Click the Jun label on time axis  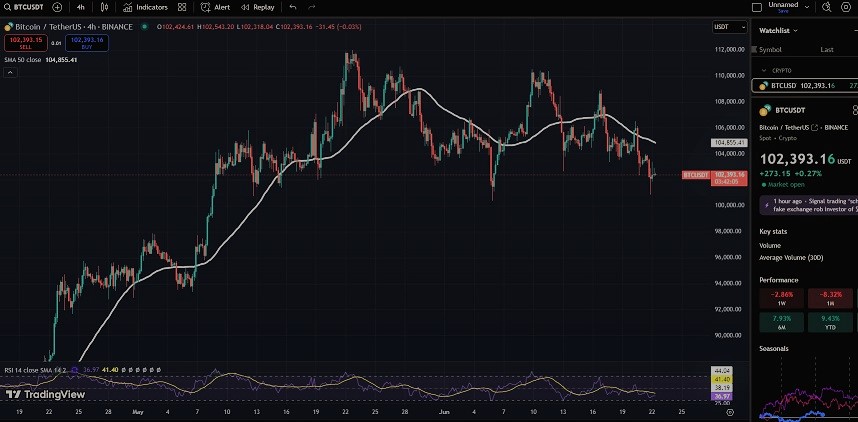coord(444,412)
